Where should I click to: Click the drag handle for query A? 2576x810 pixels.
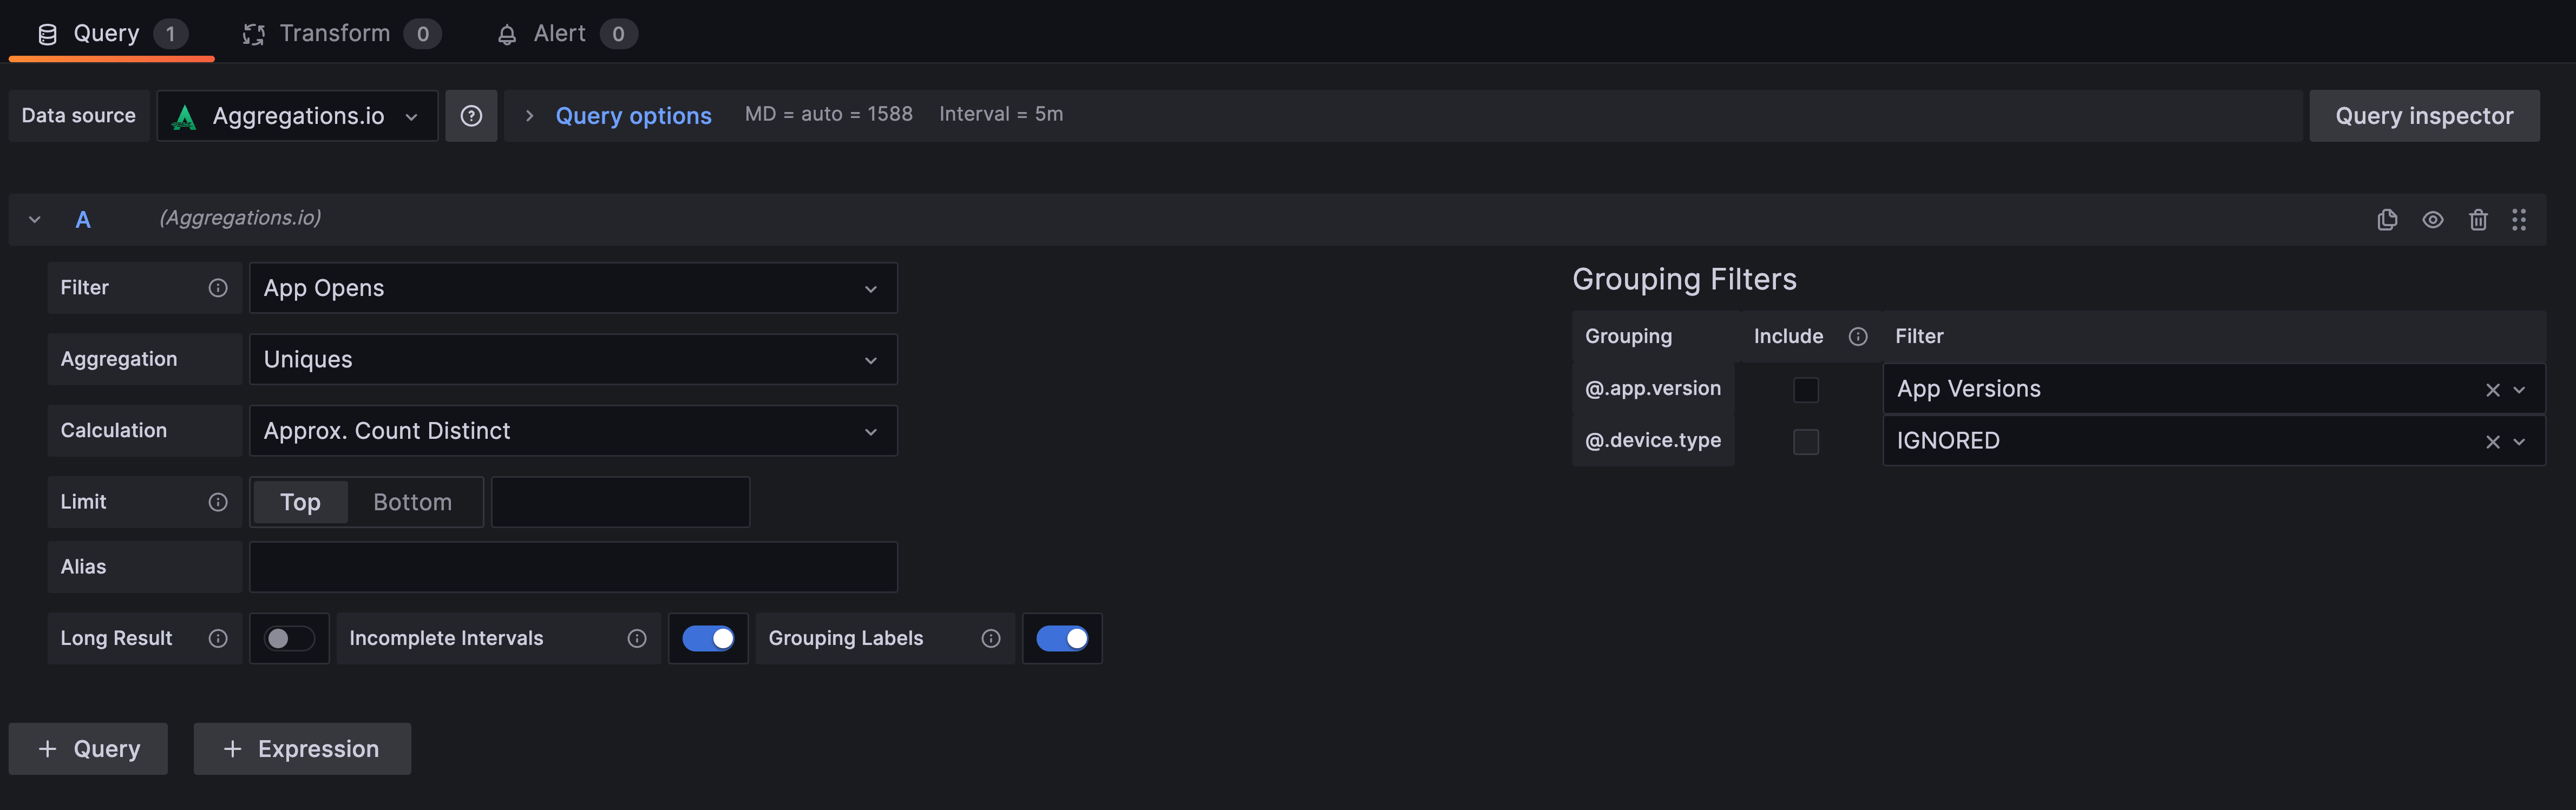coord(2518,219)
